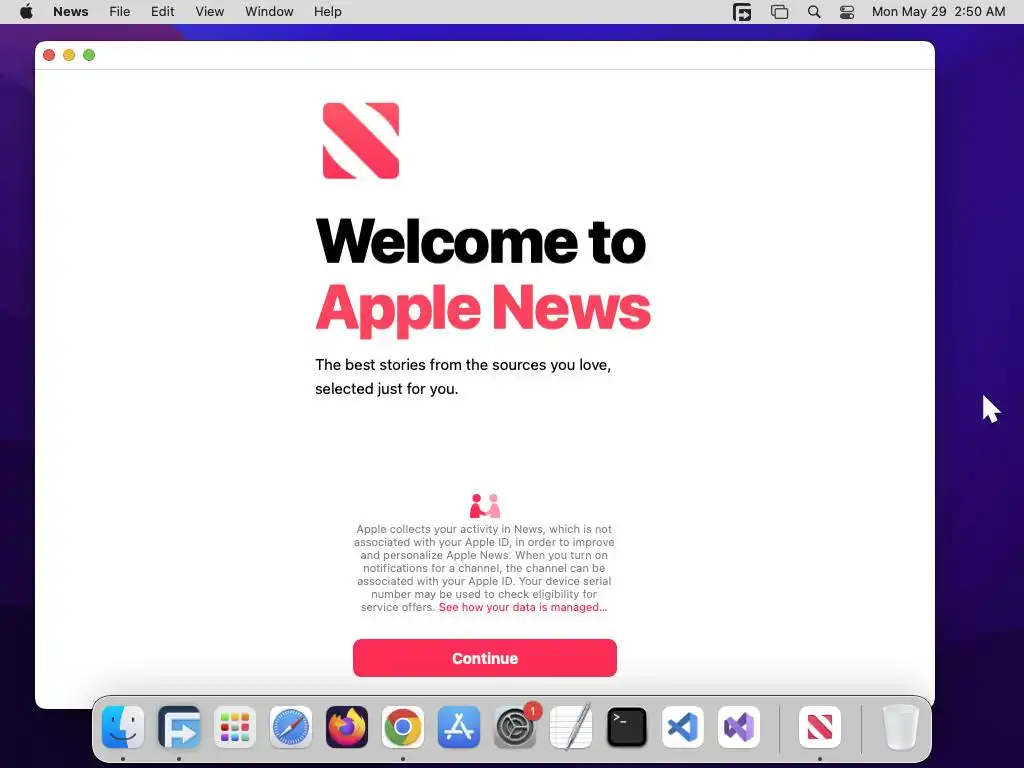Open the View menu
Viewport: 1024px width, 768px height.
coord(210,12)
